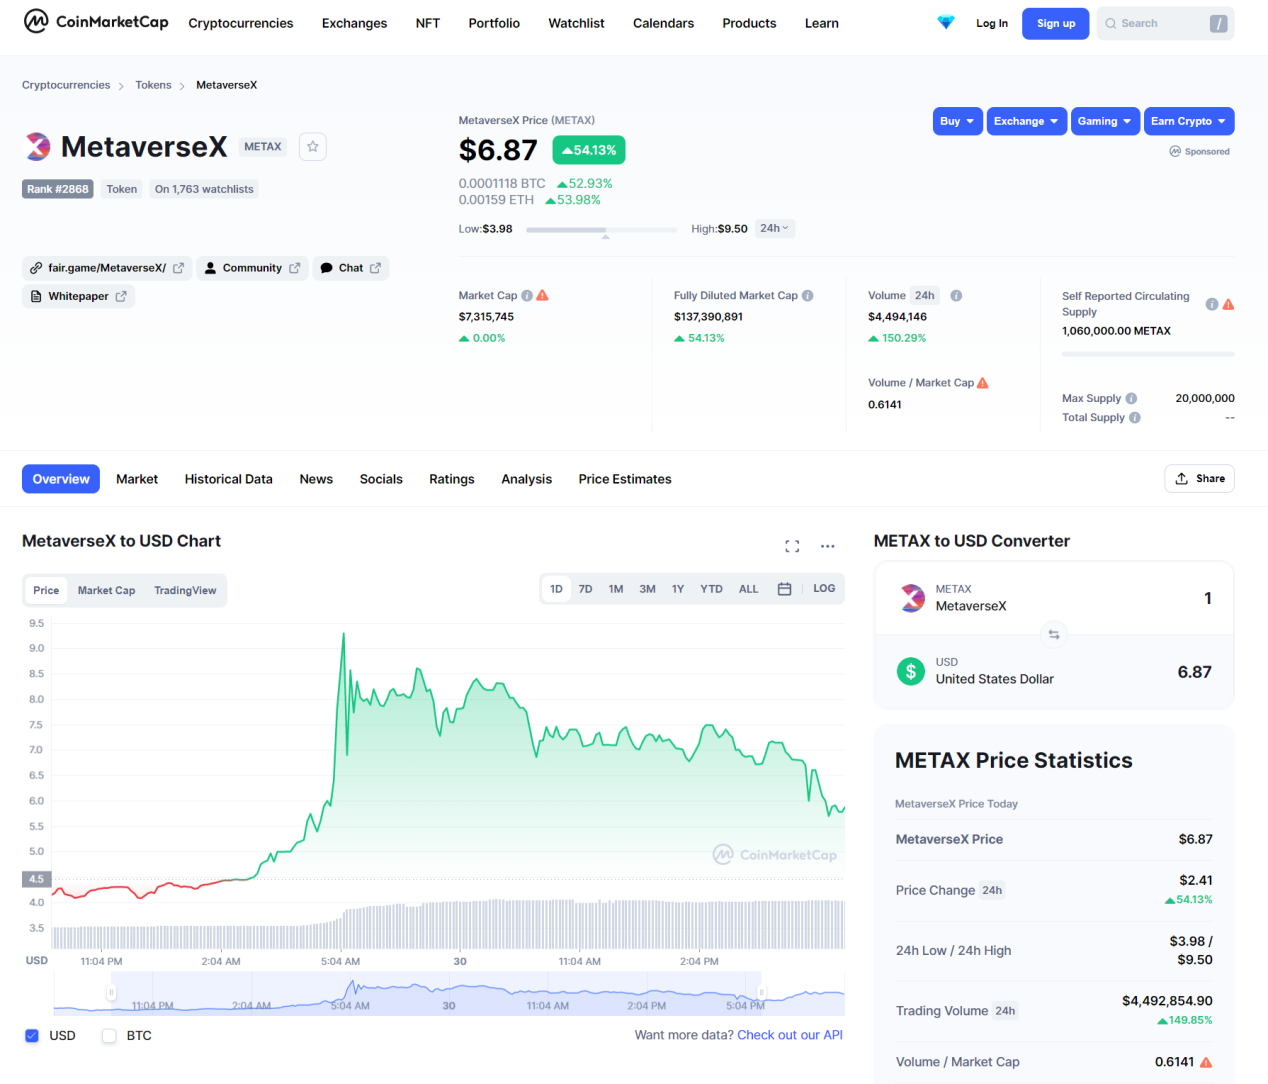Click the Search input field
Screen dimensions: 1268x1084
[1166, 23]
